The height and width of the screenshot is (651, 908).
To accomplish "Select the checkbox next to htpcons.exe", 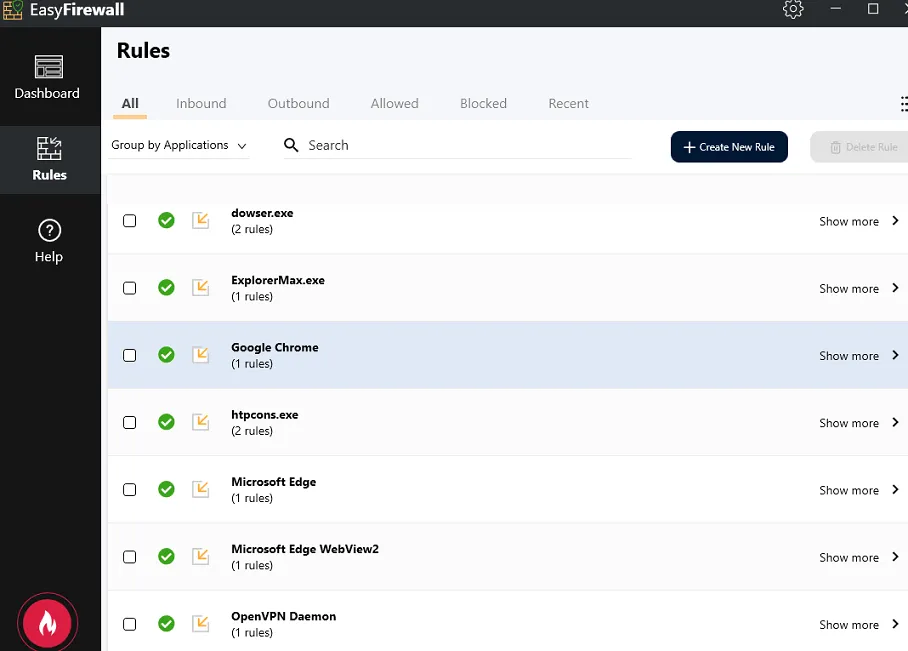I will click(x=129, y=422).
